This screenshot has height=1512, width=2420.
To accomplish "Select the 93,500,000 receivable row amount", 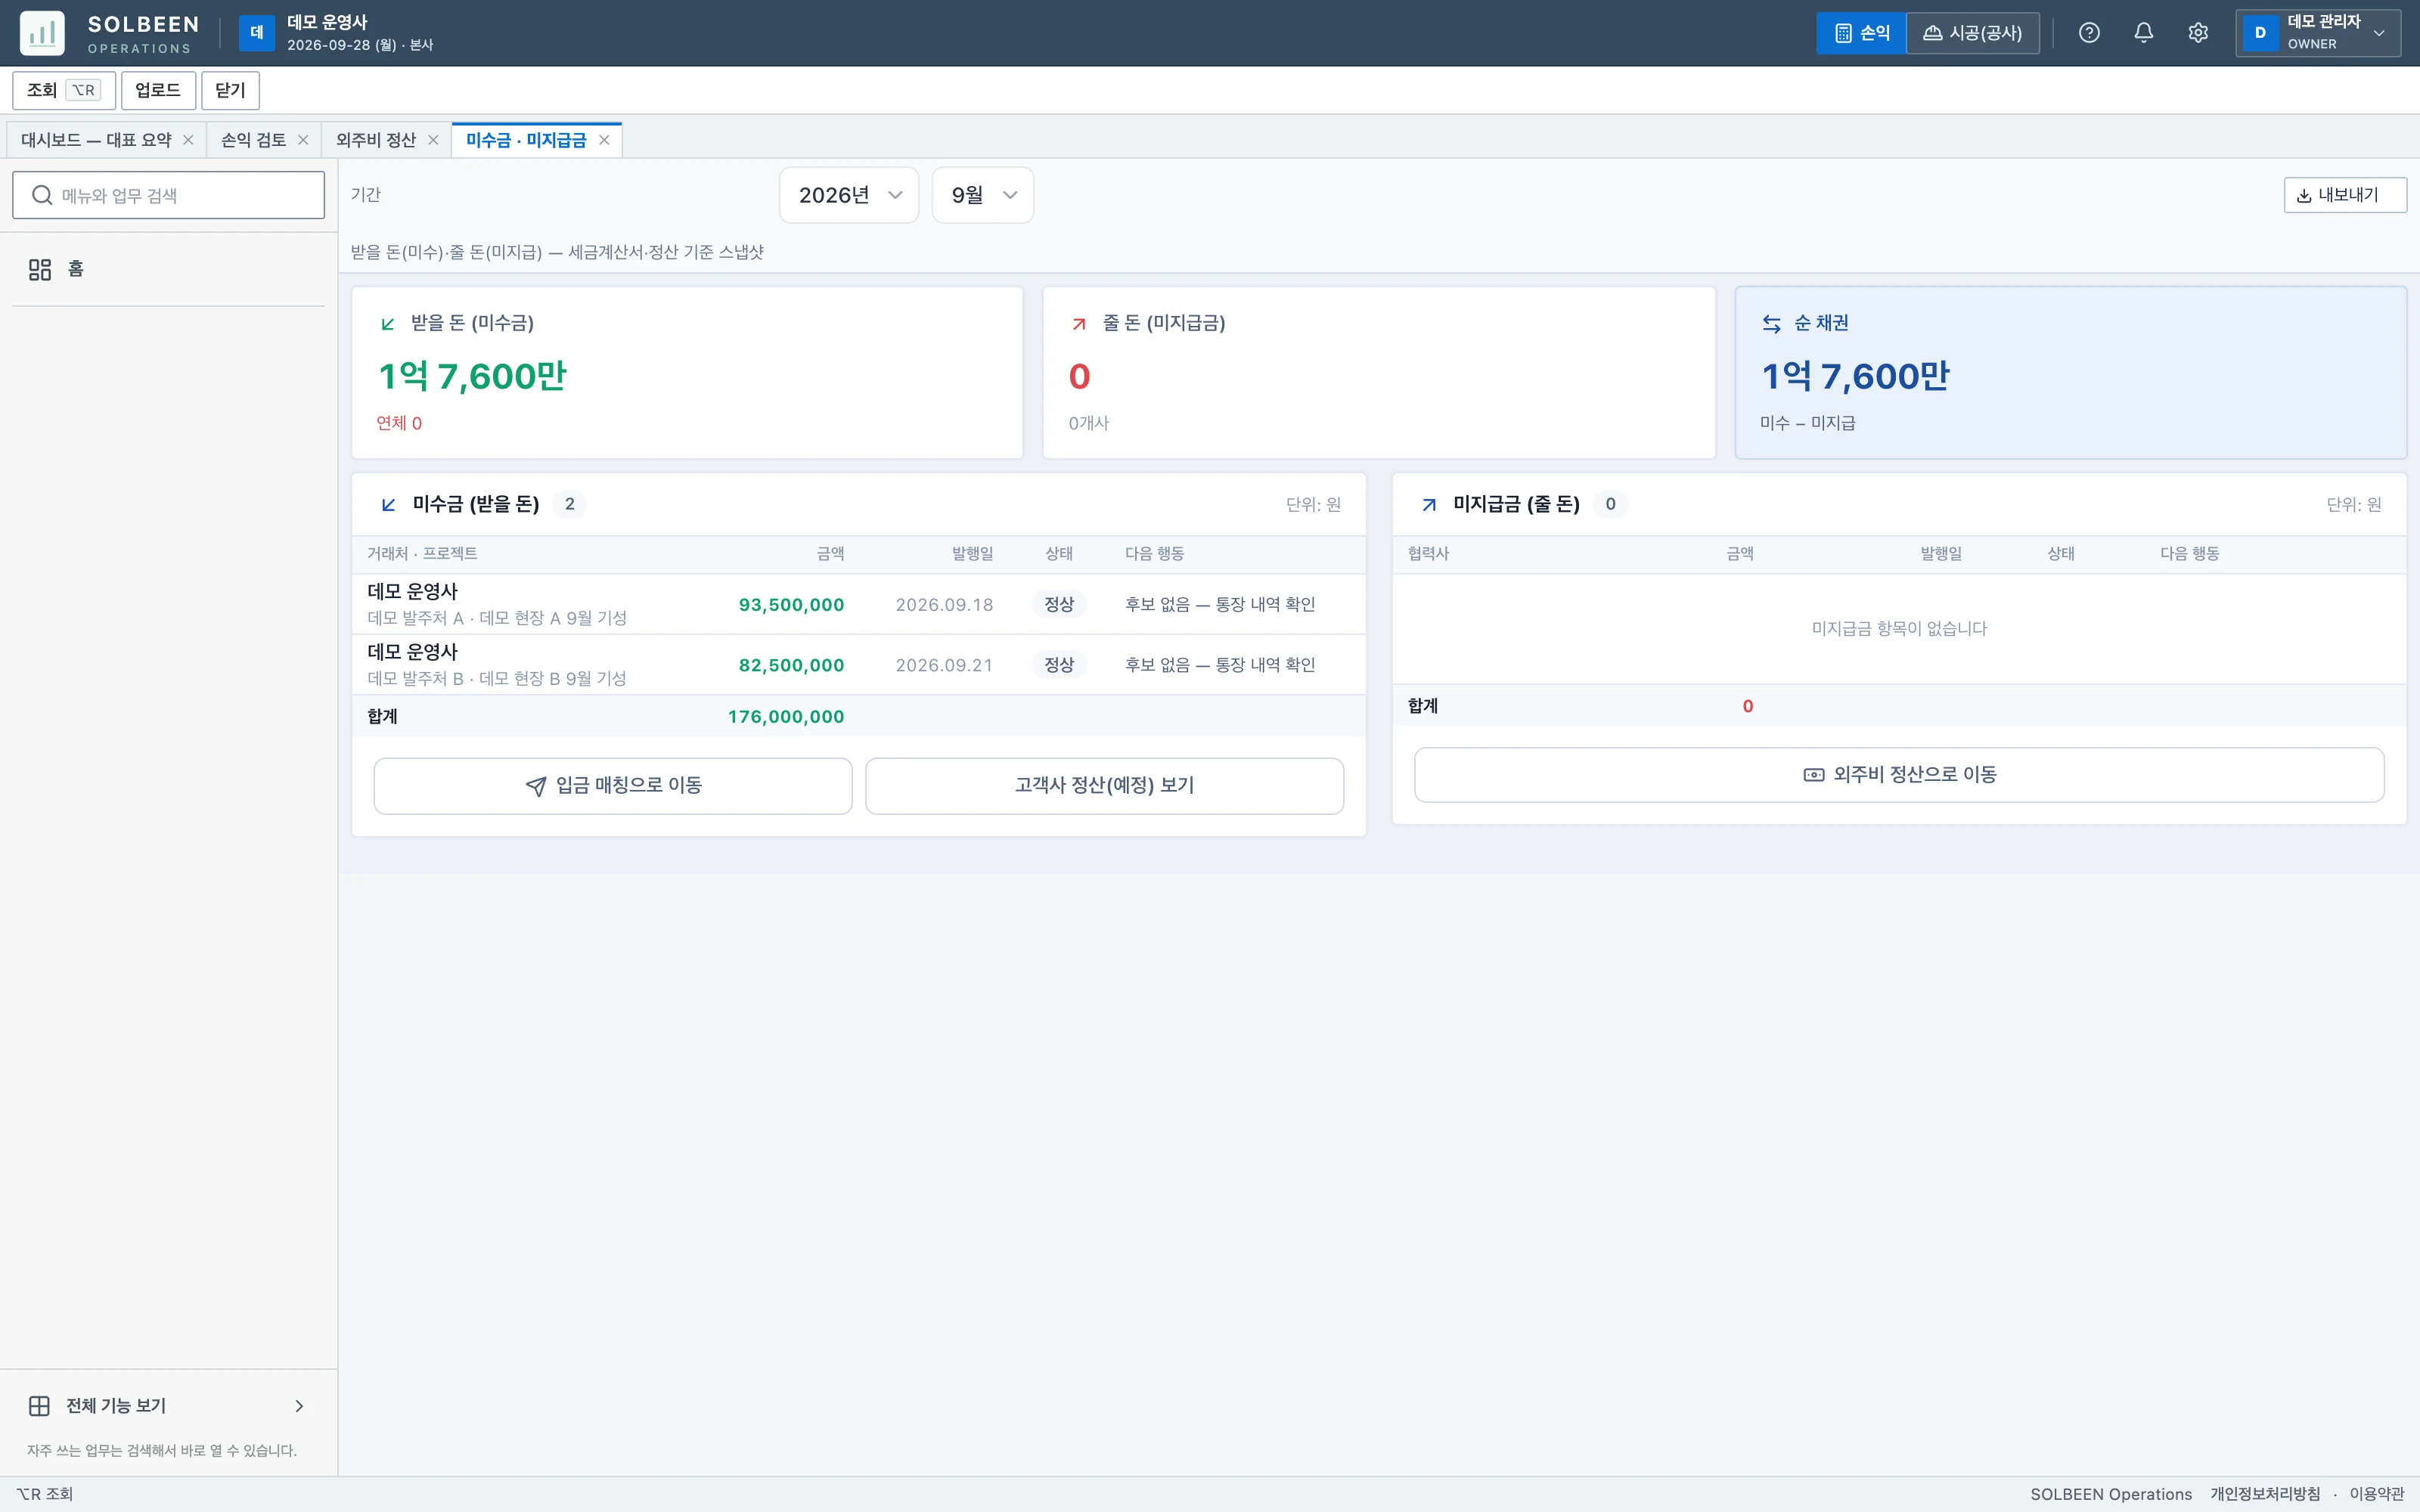I will pos(791,605).
